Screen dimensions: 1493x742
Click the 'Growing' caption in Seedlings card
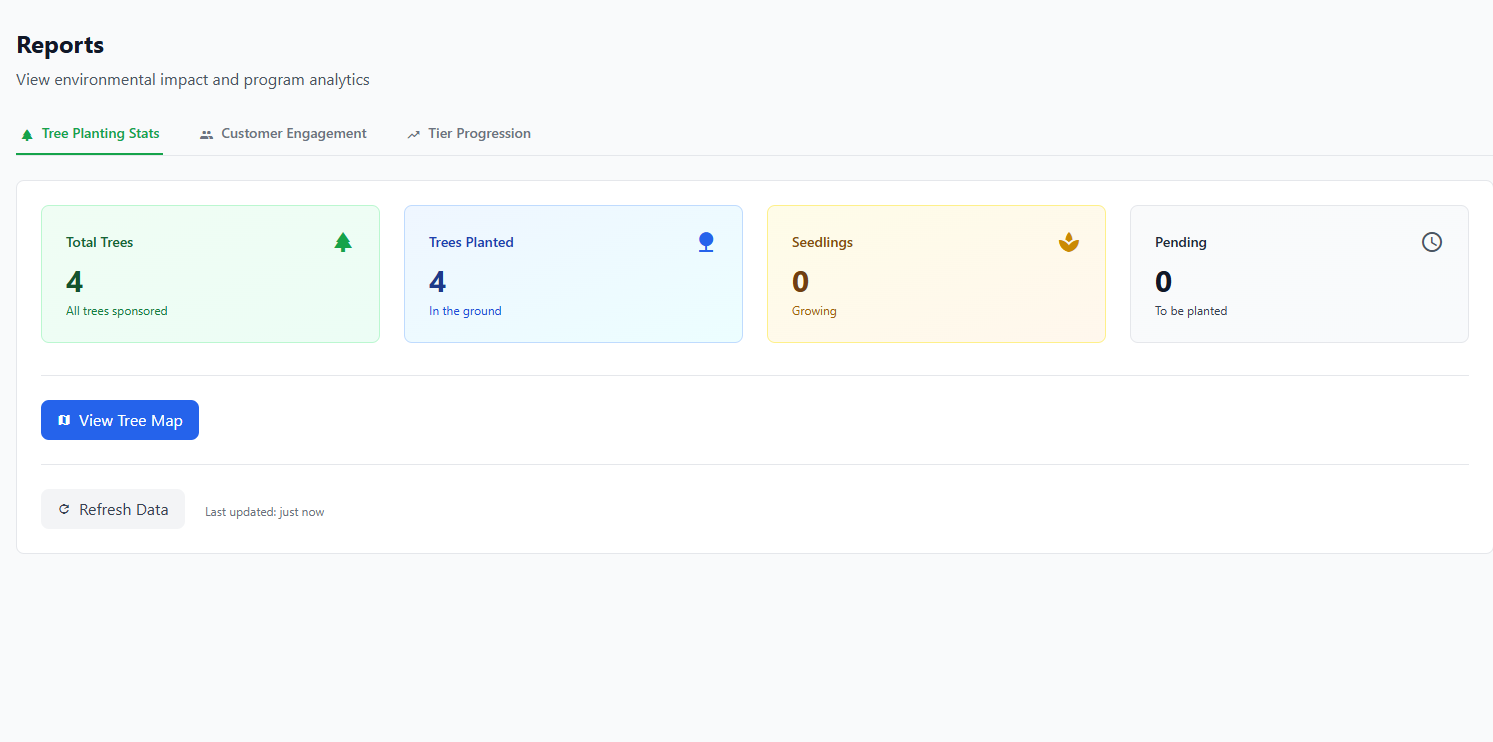(814, 311)
